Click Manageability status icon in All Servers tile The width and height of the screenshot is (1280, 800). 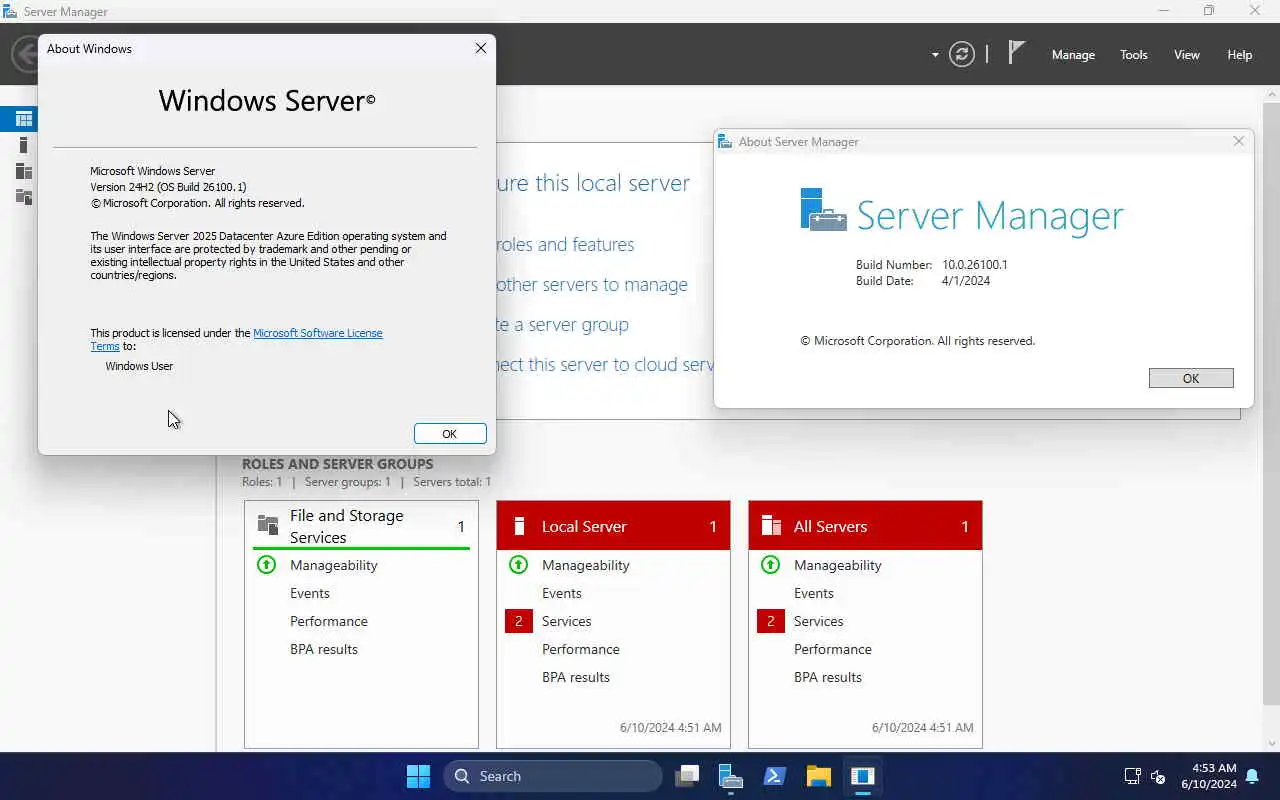pos(770,565)
